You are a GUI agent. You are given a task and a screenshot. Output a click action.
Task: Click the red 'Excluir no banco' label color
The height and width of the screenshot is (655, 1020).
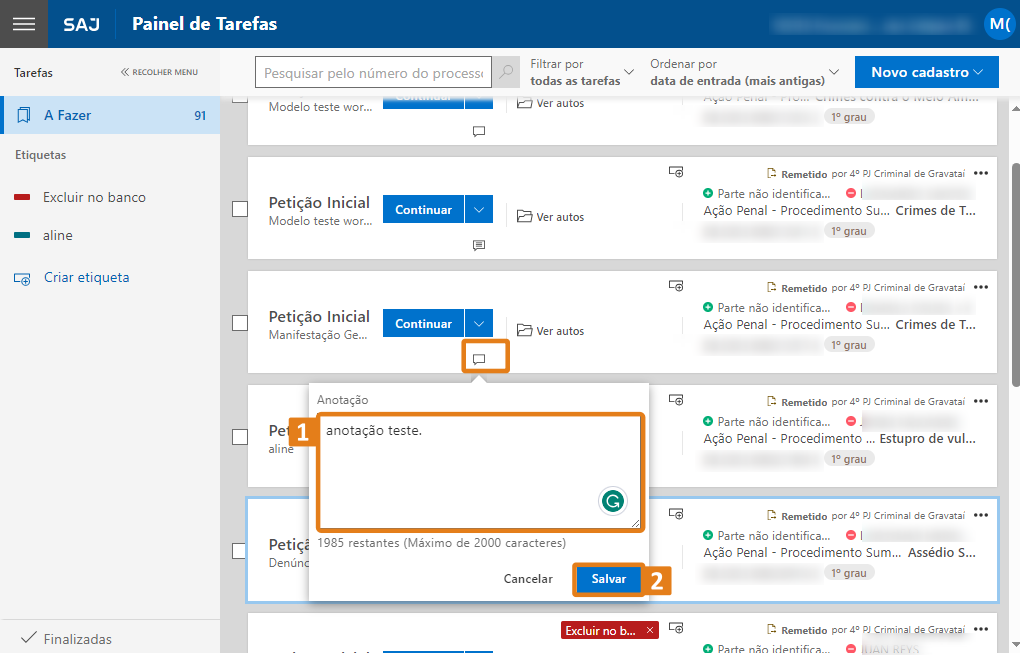[x=22, y=198]
